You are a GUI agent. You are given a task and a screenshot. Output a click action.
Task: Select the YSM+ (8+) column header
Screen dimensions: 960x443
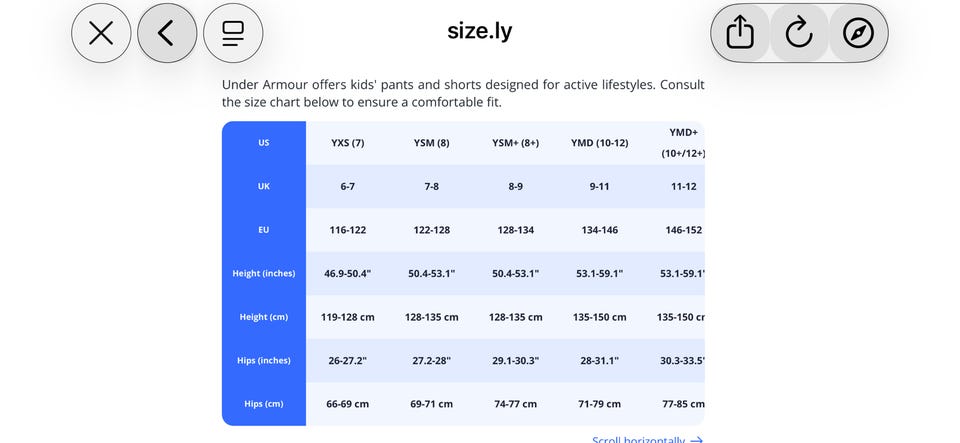(516, 143)
